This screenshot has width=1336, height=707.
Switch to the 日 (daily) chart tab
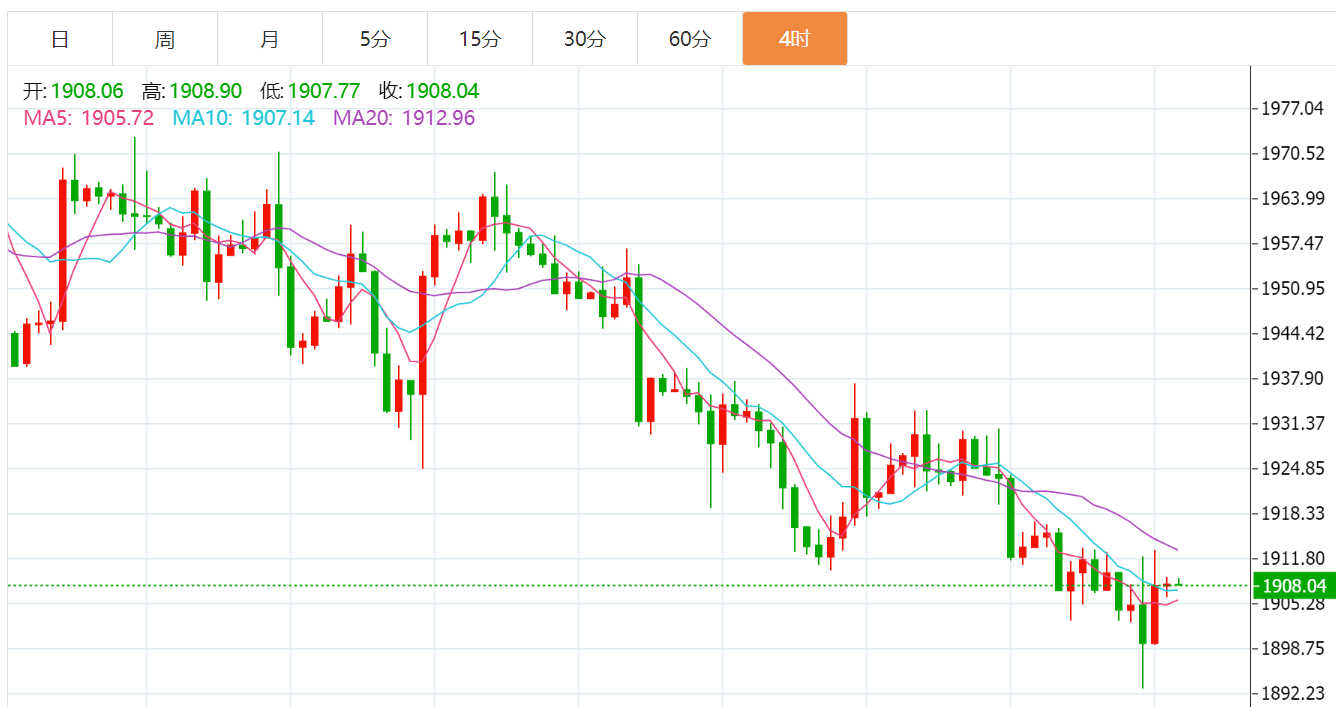[x=60, y=39]
